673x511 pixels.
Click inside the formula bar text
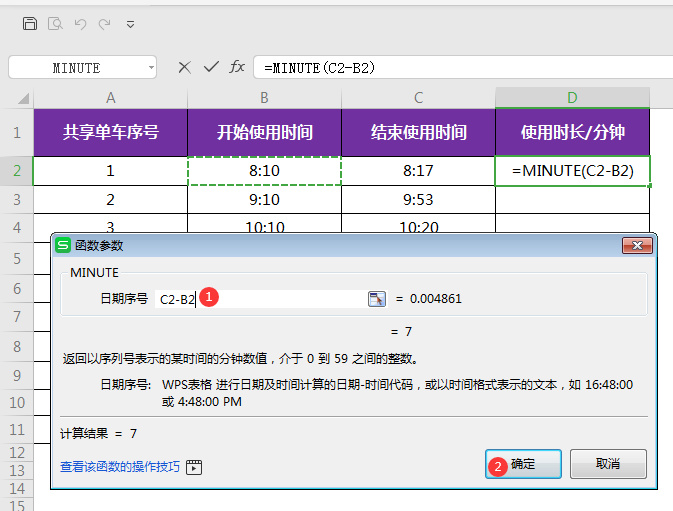(x=450, y=67)
